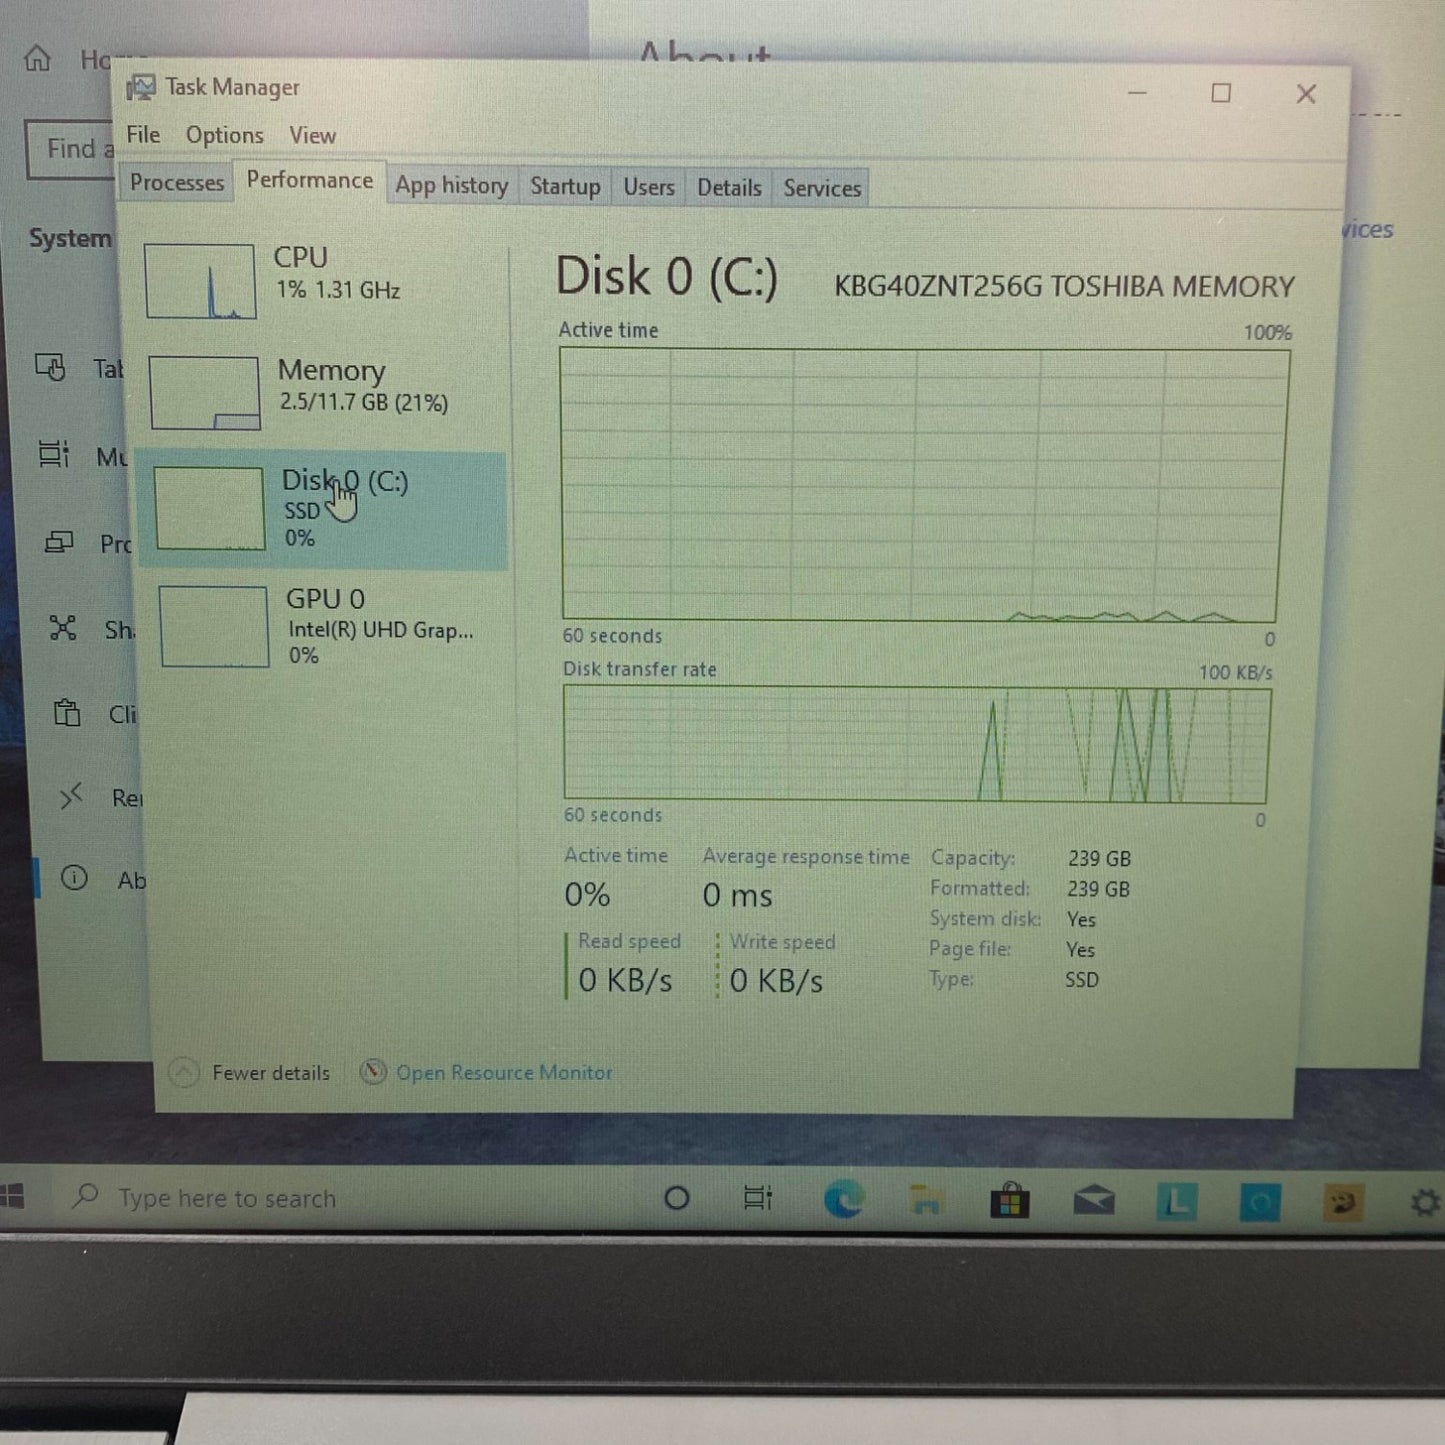
Task: Click the Type here to search box
Action: point(228,1198)
